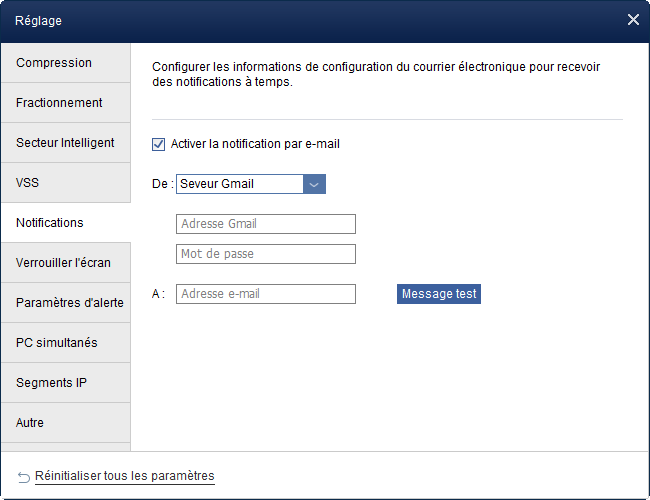Select the Notifications tab

65,223
